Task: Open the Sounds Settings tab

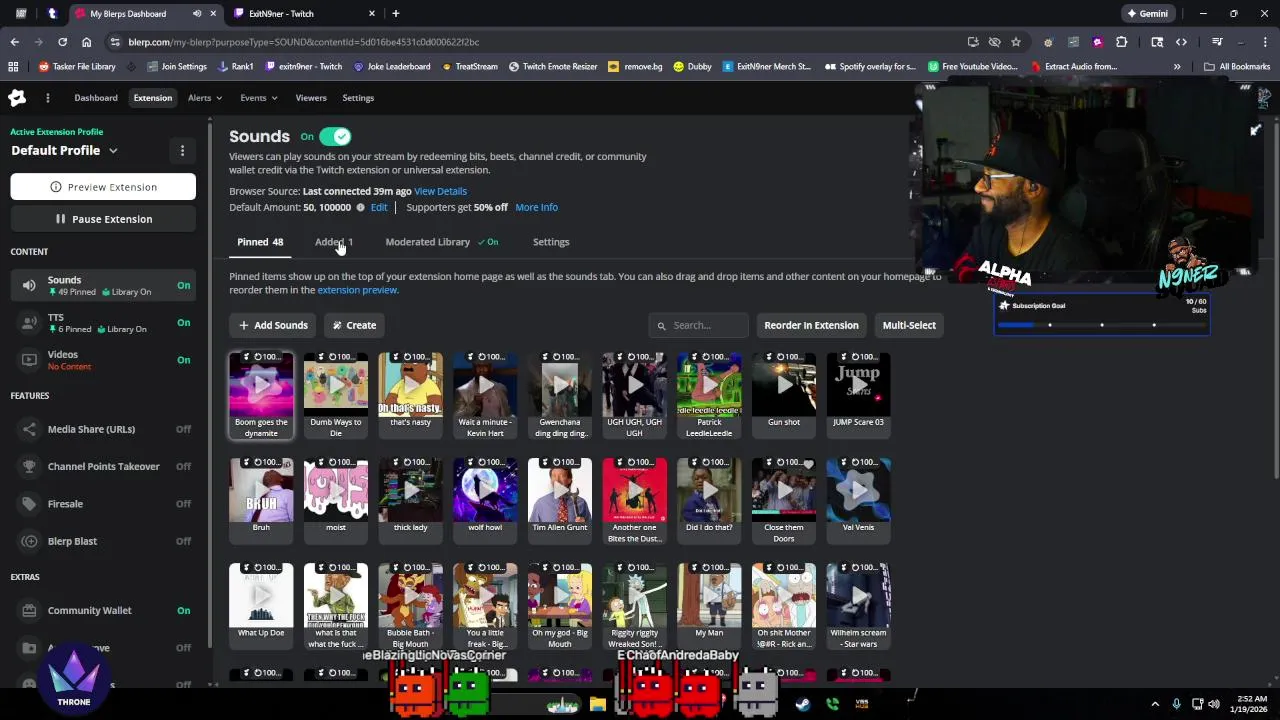Action: pyautogui.click(x=551, y=242)
